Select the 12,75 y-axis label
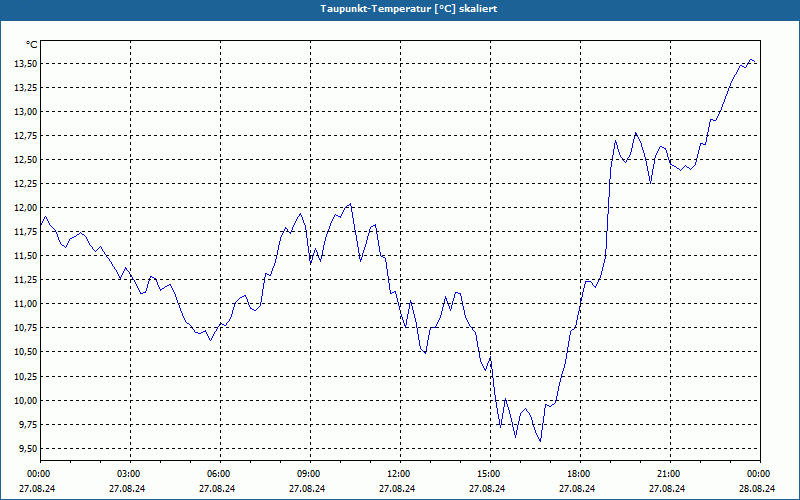Image resolution: width=800 pixels, height=500 pixels. 27,136
